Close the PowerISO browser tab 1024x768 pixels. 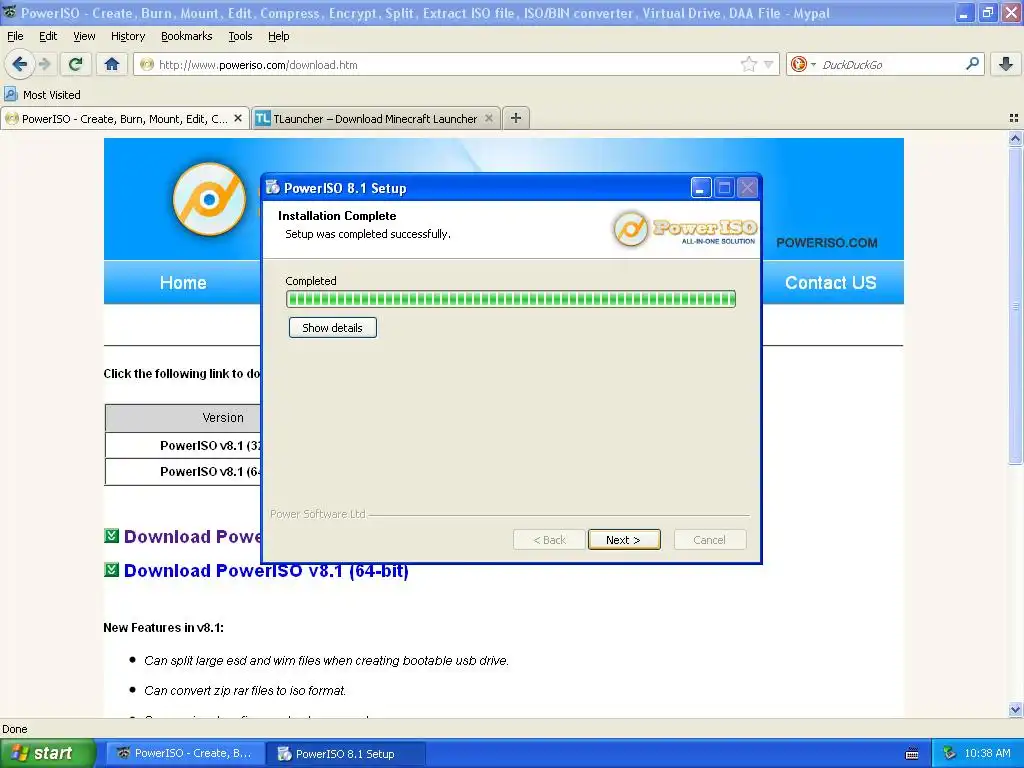[238, 118]
